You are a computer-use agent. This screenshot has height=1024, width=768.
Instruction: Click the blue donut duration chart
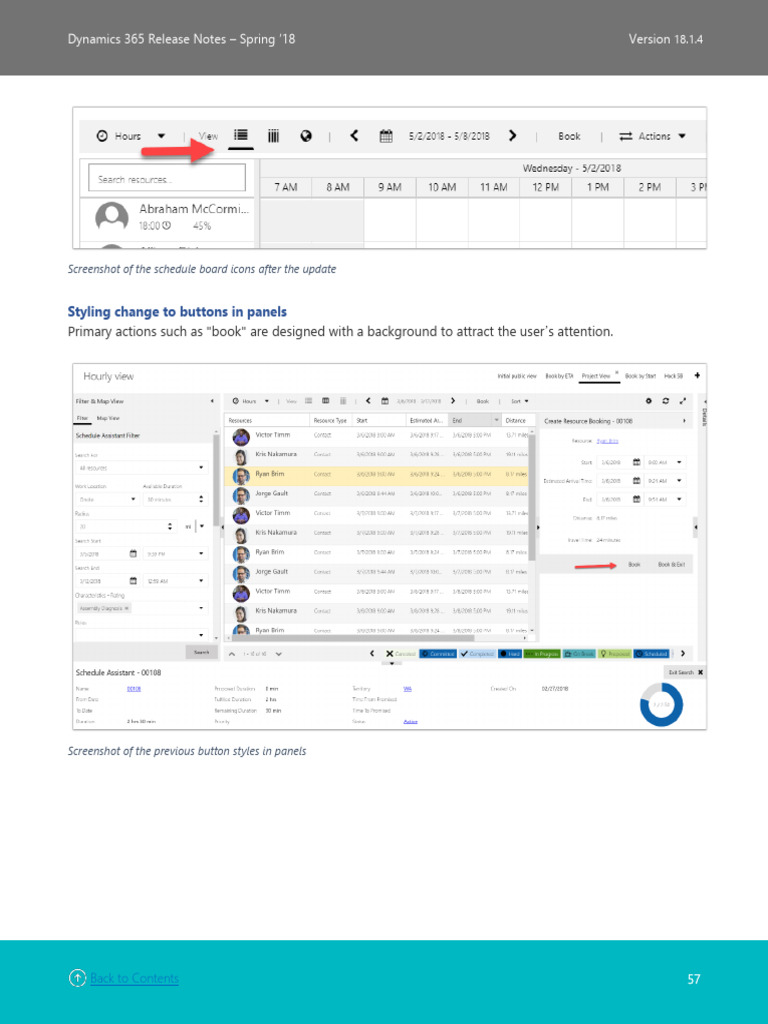coord(661,705)
